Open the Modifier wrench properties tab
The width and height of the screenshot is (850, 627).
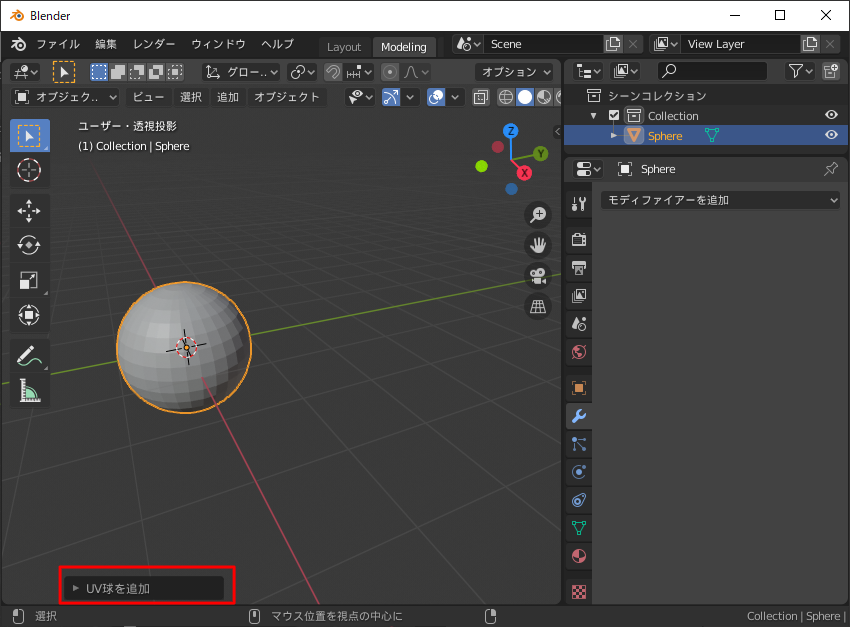click(x=579, y=416)
